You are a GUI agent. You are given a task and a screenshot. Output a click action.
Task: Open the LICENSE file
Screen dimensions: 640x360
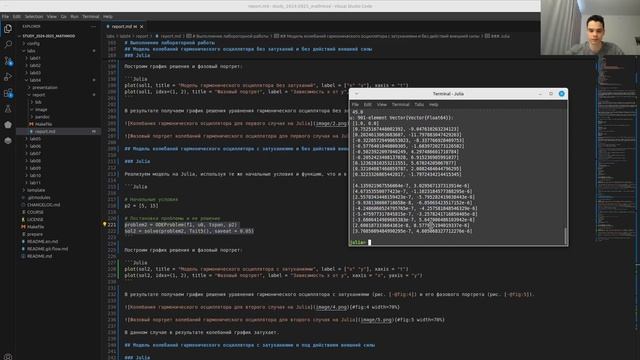pos(35,220)
